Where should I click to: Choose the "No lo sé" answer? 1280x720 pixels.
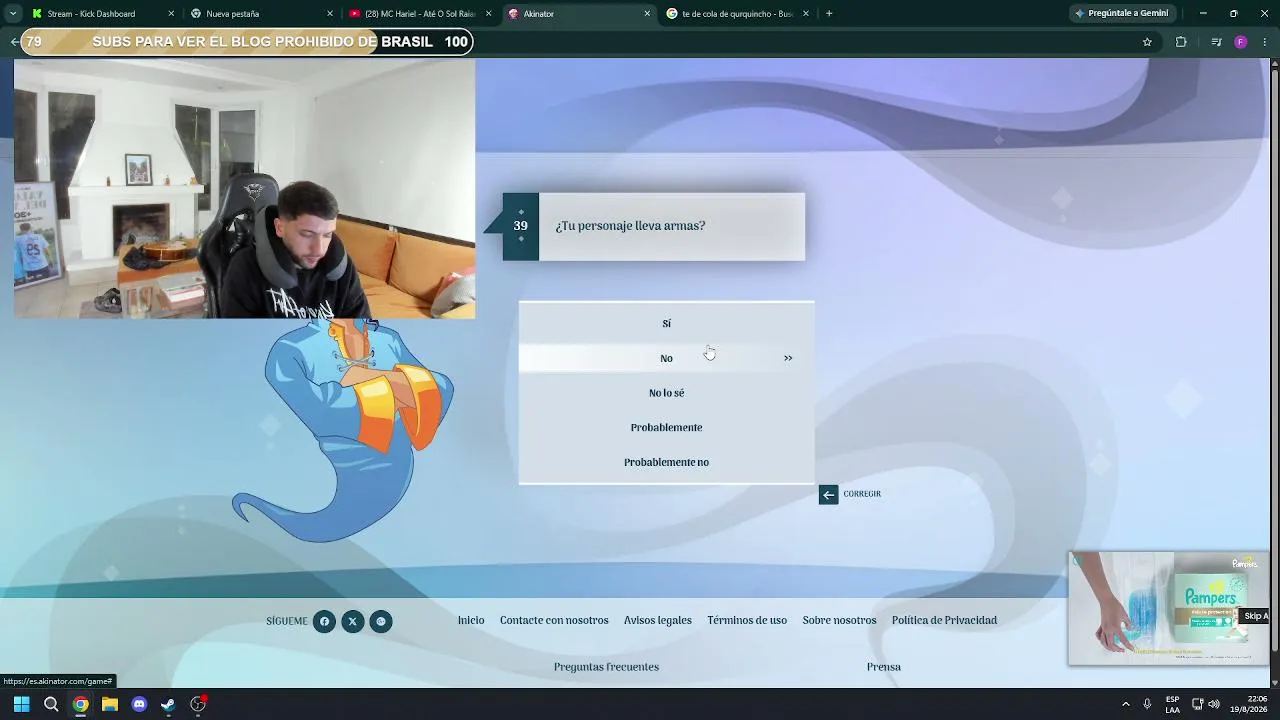[666, 393]
